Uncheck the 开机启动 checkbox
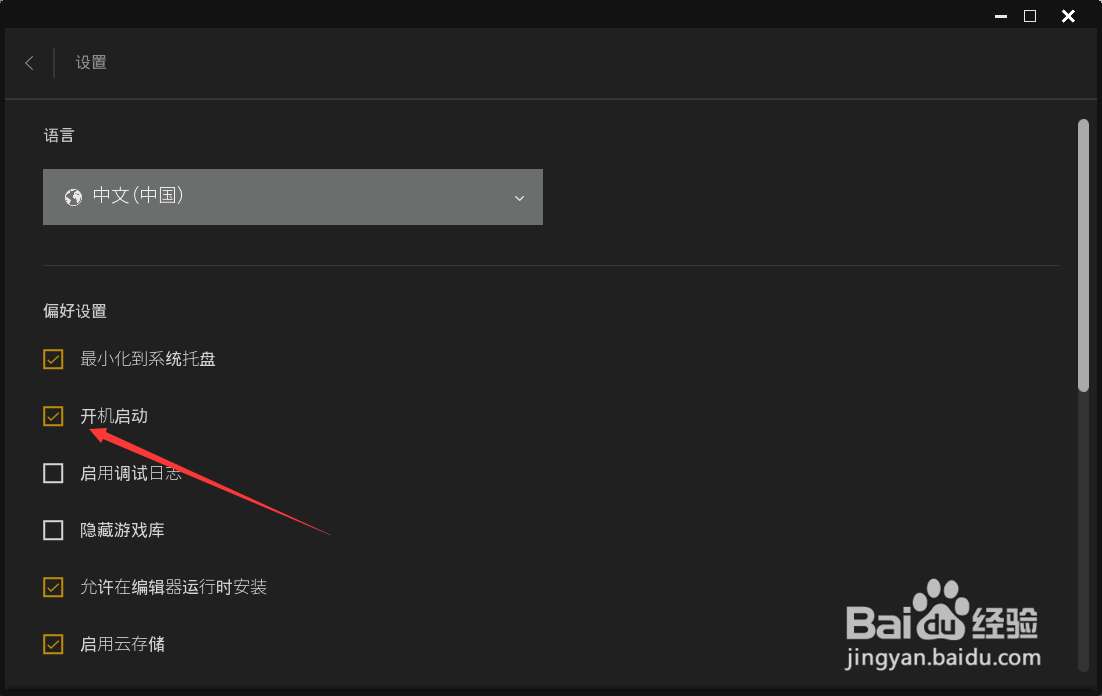The height and width of the screenshot is (696, 1102). pos(53,416)
